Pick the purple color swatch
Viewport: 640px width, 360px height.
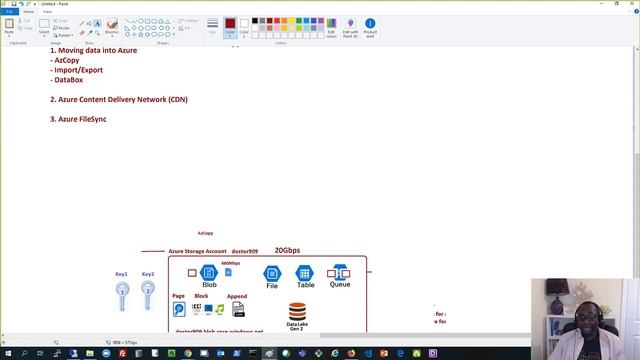(x=321, y=20)
